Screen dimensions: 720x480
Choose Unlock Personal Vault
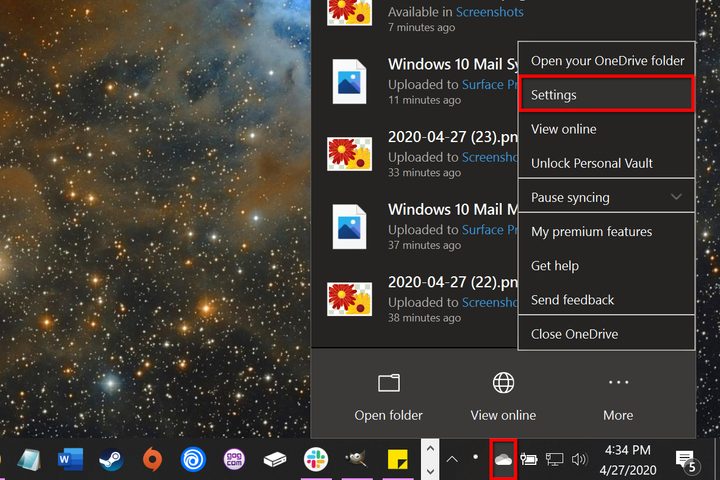coord(606,163)
